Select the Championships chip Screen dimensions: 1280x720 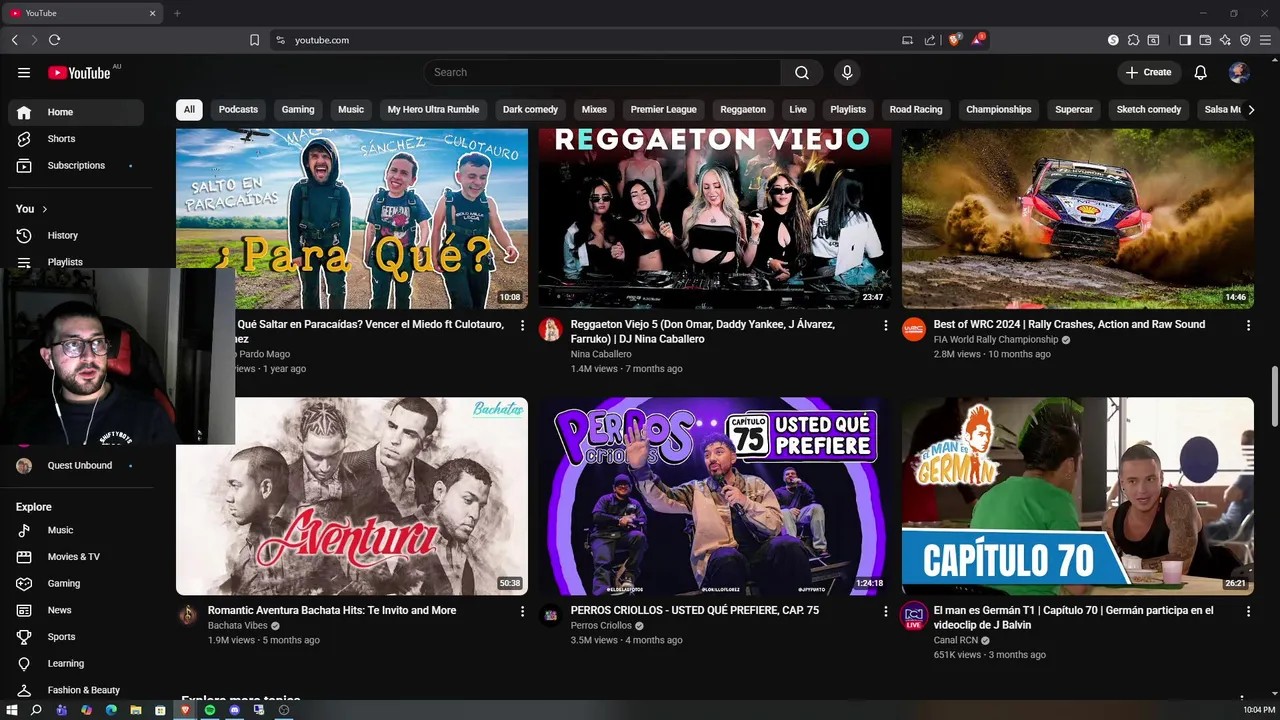point(998,110)
